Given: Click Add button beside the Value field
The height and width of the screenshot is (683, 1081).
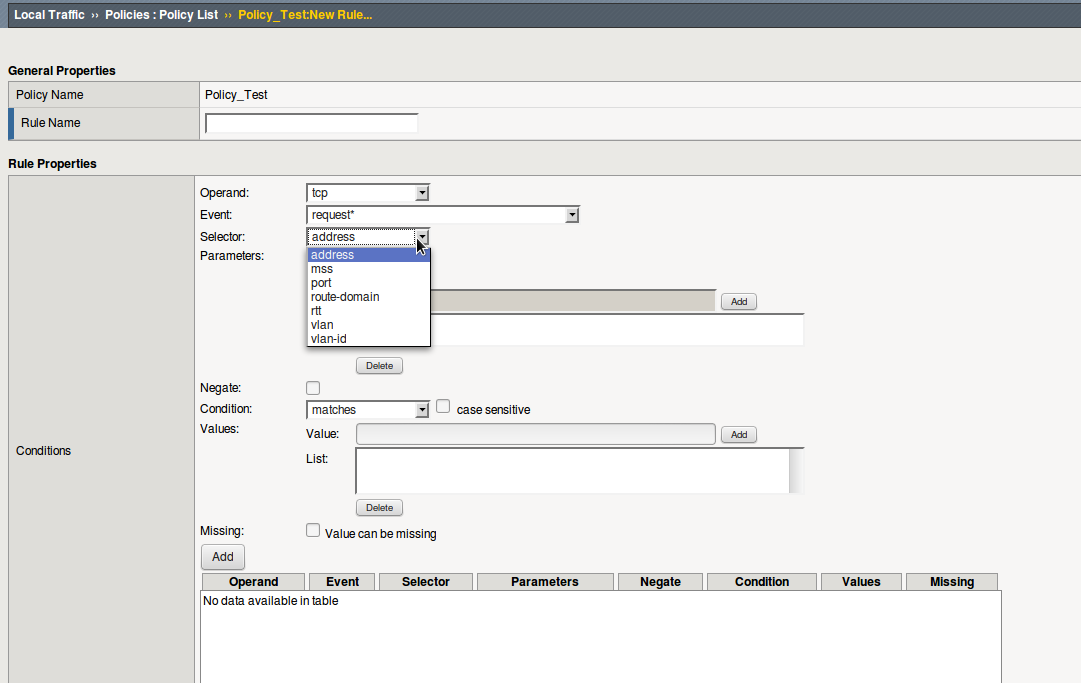Looking at the screenshot, I should point(738,435).
